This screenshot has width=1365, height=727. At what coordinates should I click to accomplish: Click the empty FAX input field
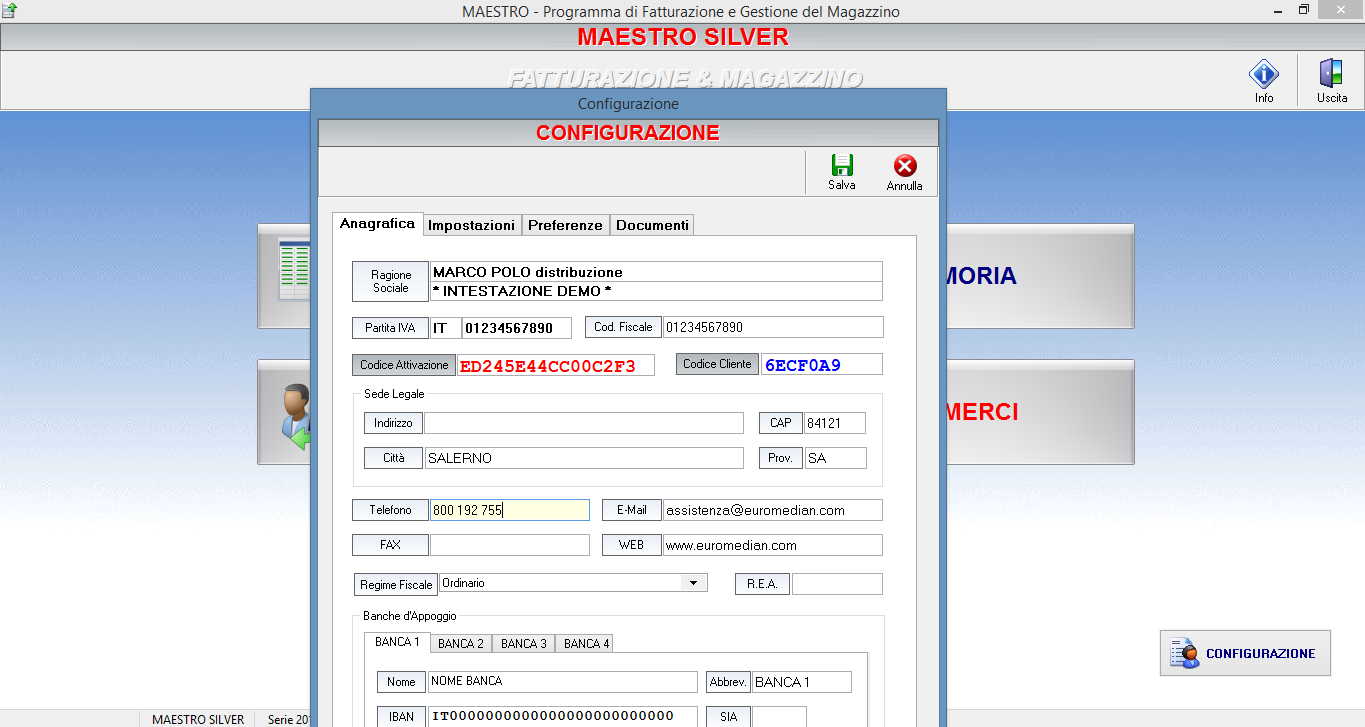[510, 545]
